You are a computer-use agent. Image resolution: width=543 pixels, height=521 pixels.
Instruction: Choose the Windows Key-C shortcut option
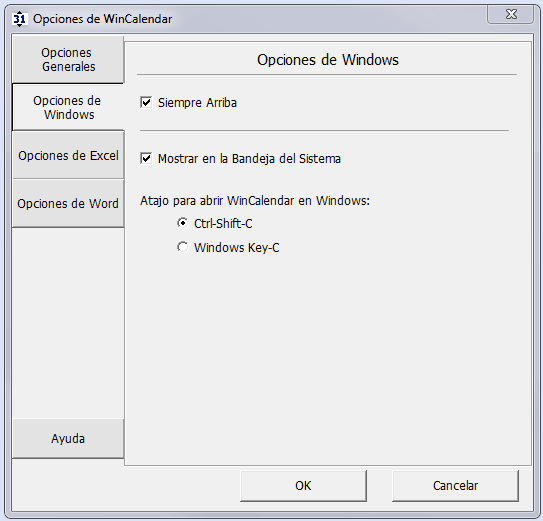pos(183,247)
